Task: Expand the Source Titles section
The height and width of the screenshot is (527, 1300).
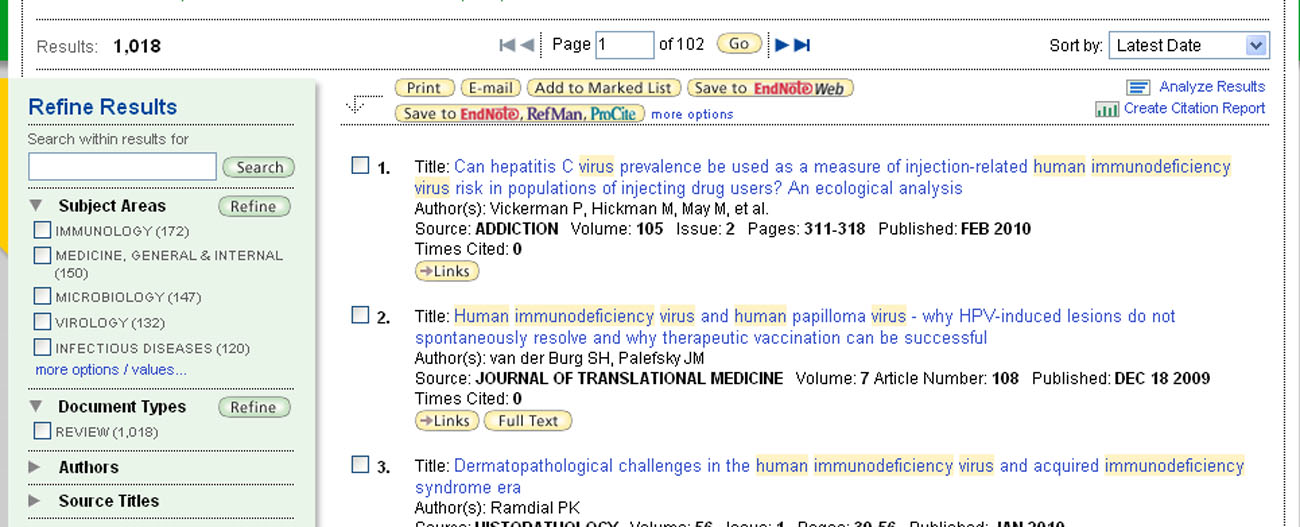Action: click(35, 501)
